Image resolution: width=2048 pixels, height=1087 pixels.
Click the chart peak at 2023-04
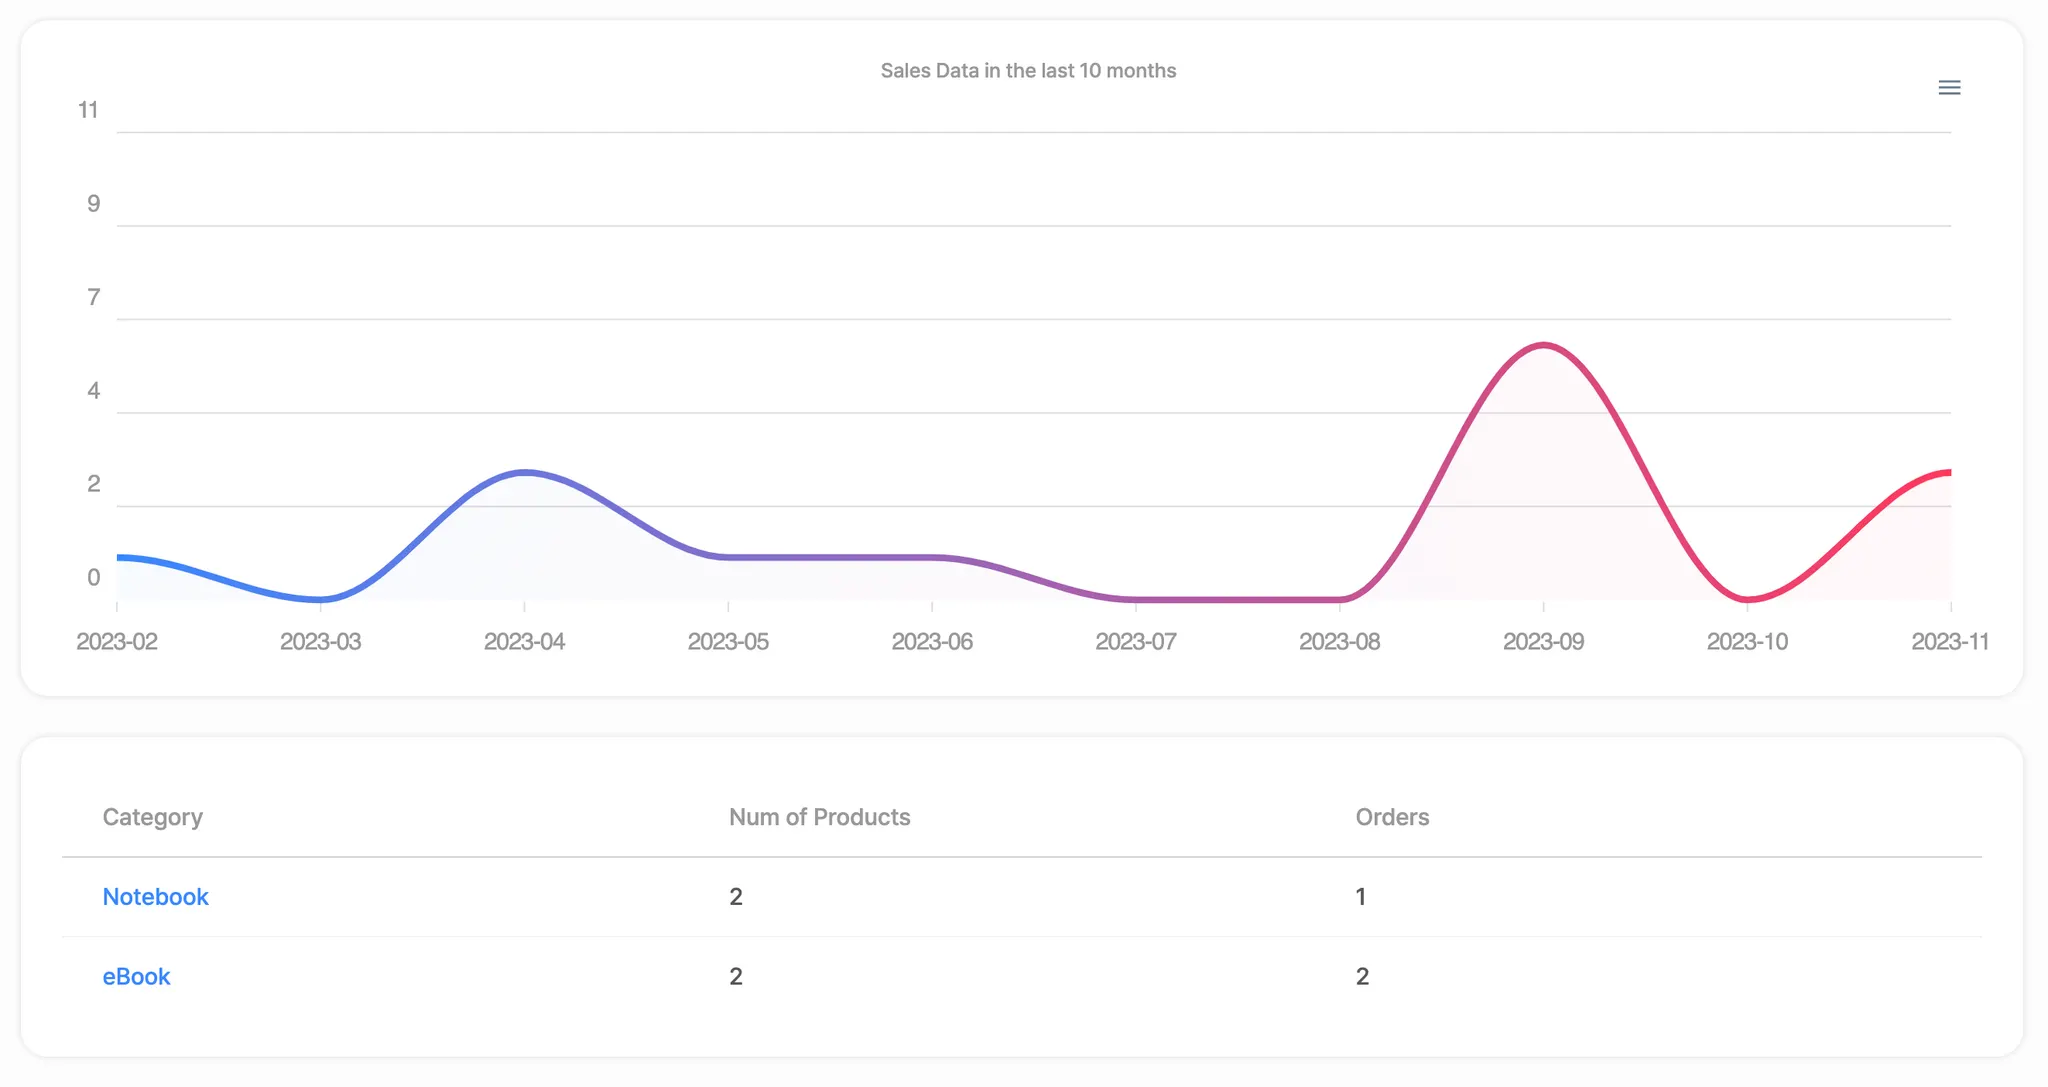pyautogui.click(x=525, y=472)
